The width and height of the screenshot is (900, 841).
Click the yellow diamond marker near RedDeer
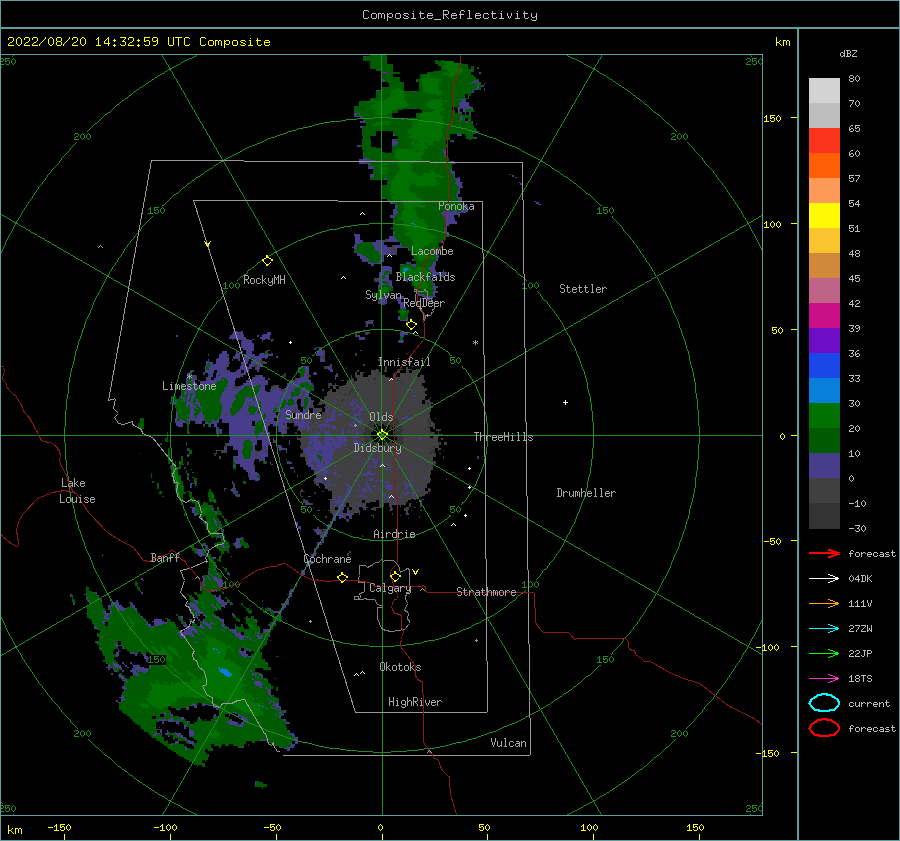click(411, 325)
